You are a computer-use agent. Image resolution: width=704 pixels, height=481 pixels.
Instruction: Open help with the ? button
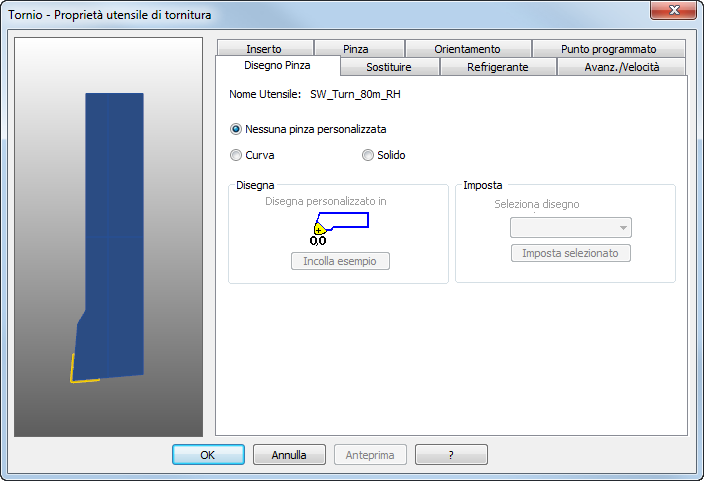[451, 455]
